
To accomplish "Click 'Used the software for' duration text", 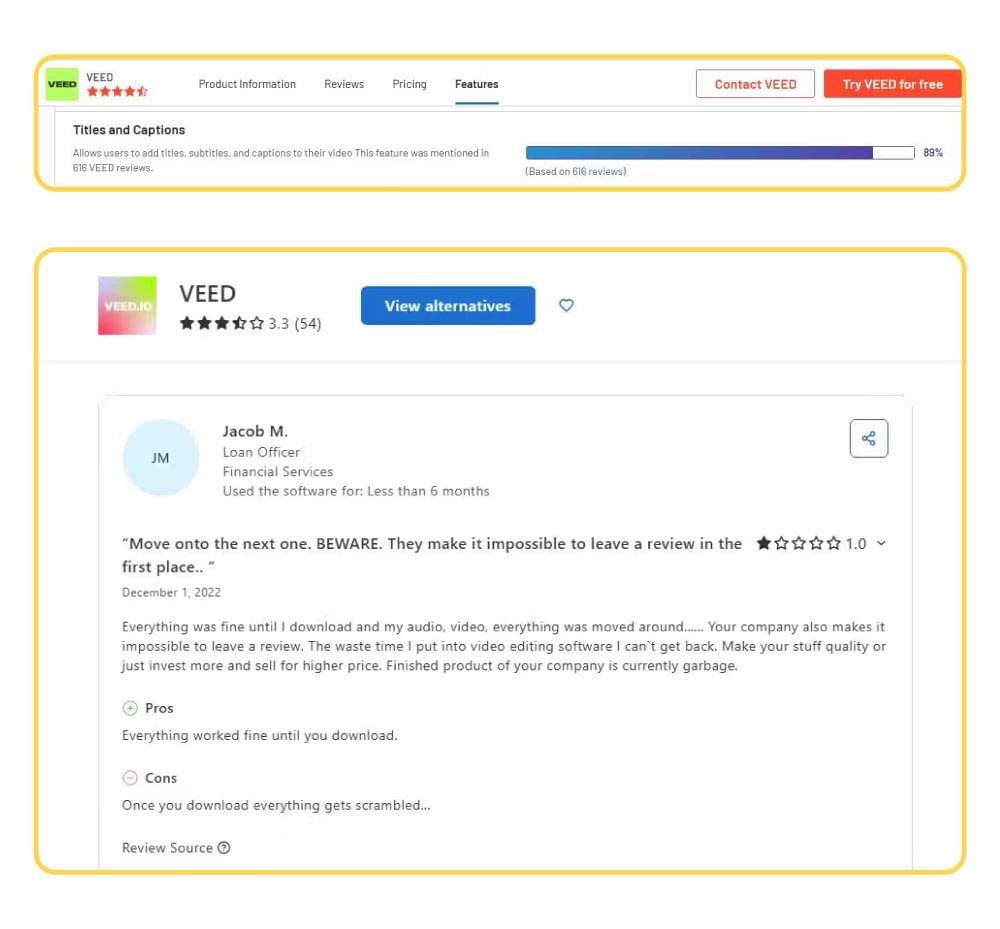I will 356,491.
